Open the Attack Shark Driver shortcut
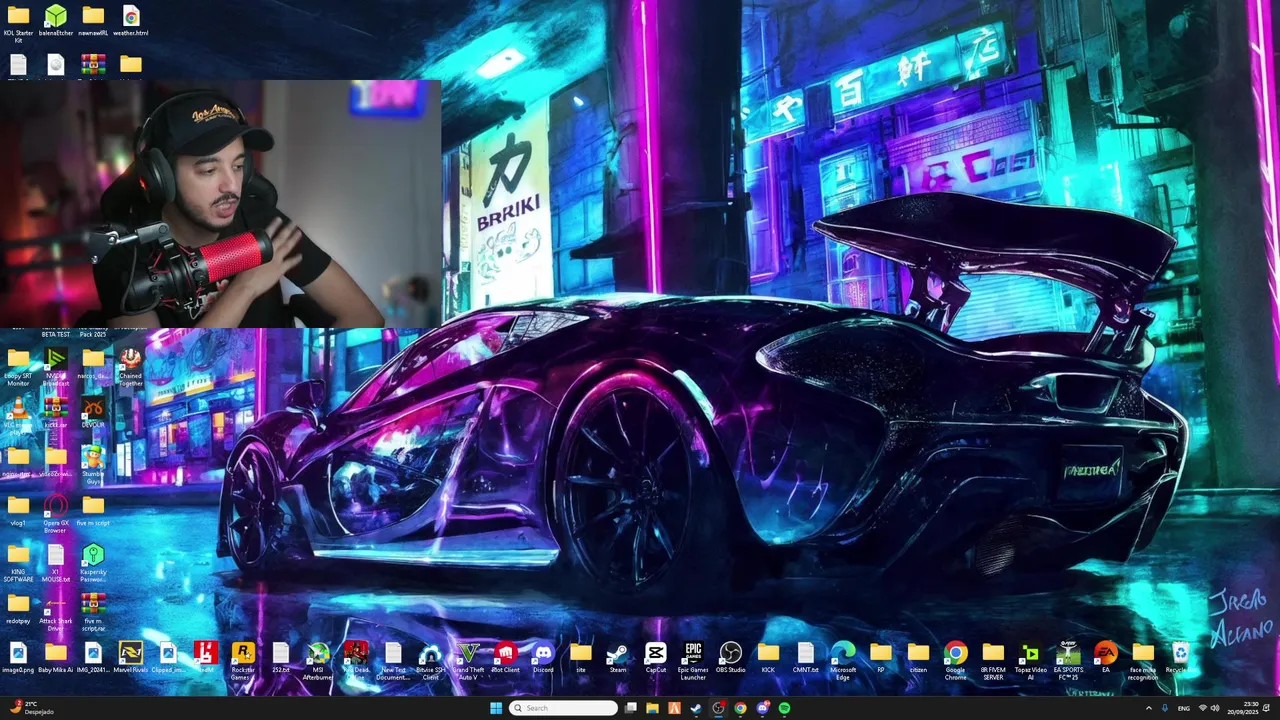Screen dimensions: 1280x720 pos(56,611)
